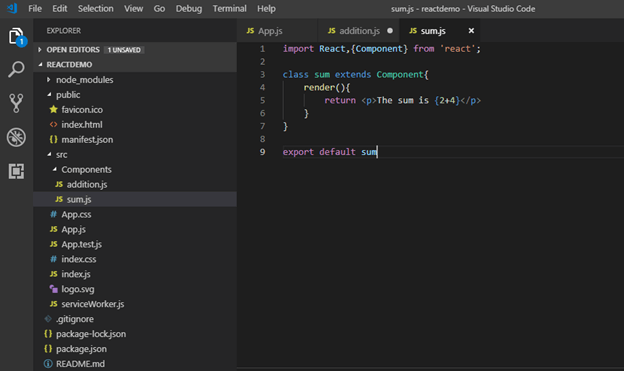The image size is (624, 371).
Task: Open manifest.json in the file tree
Action: click(87, 140)
